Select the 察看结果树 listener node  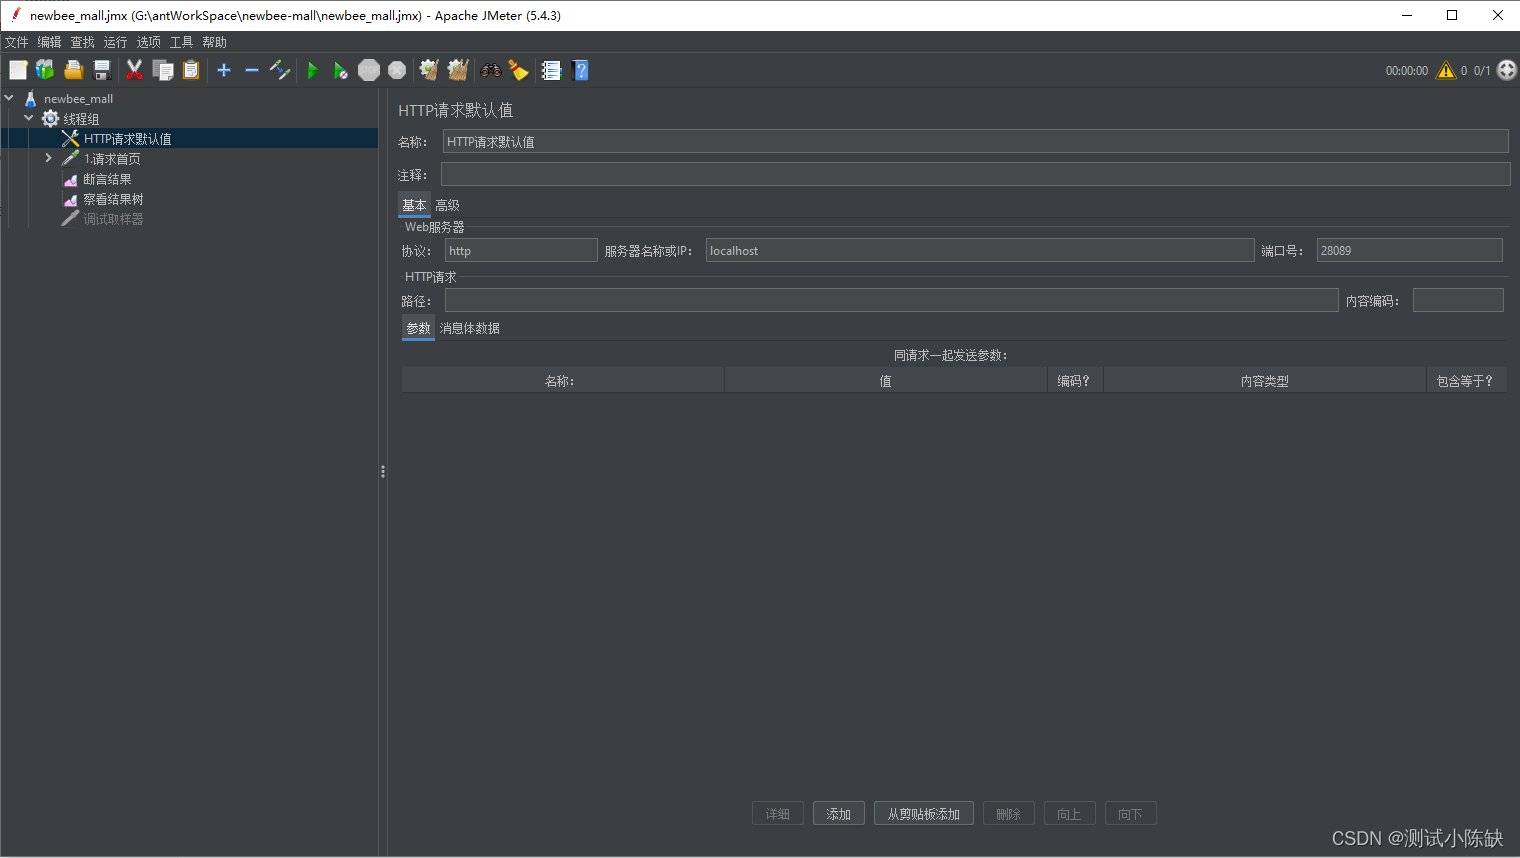tap(113, 199)
